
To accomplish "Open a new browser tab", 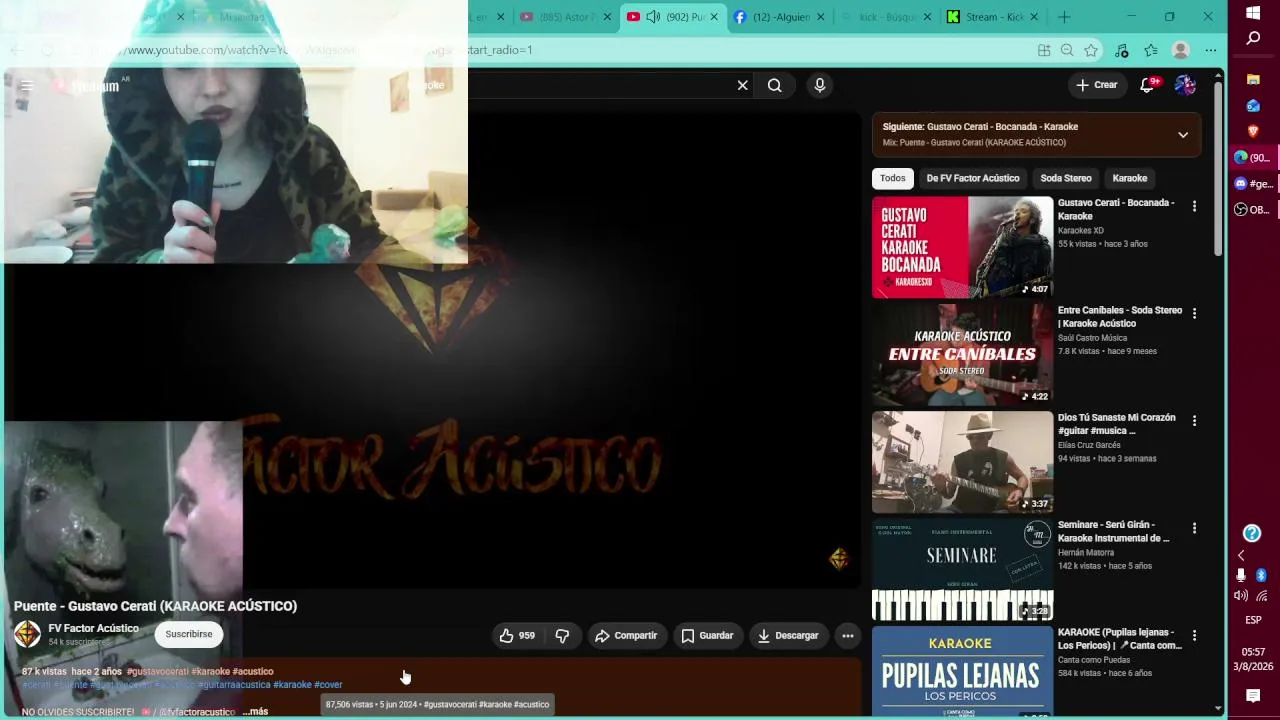I will (1064, 17).
